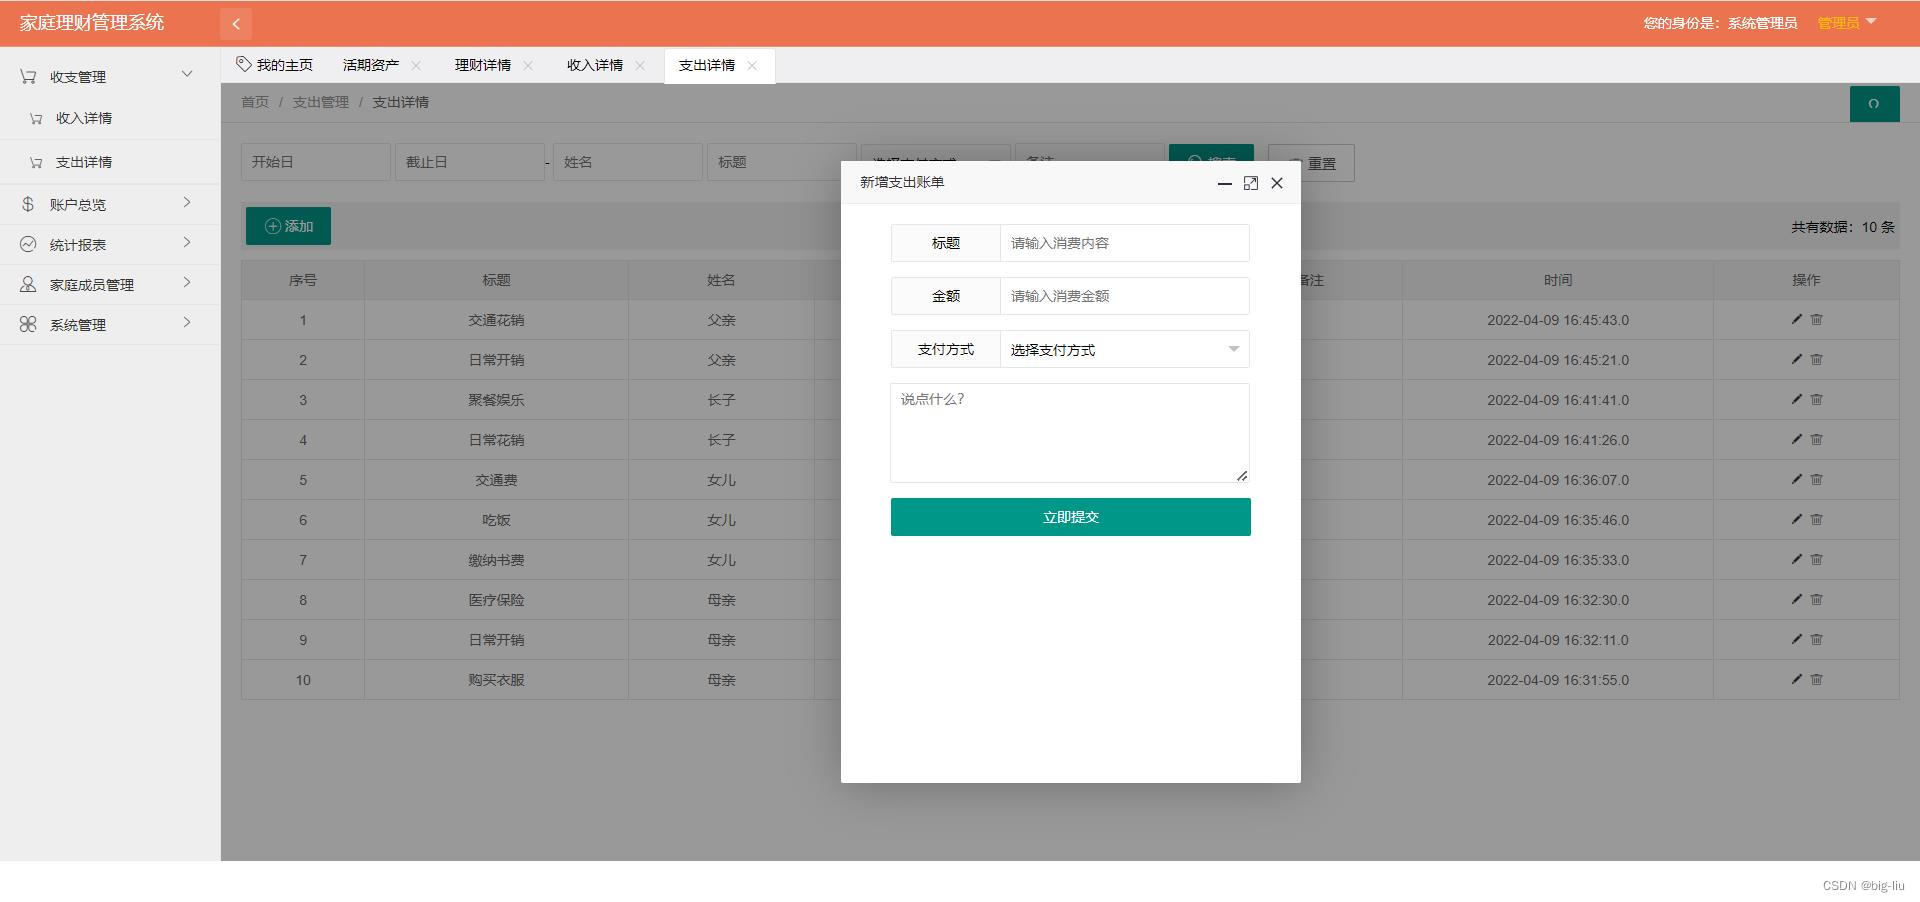1920x902 pixels.
Task: Go to 支出管理 breadcrumb link
Action: click(321, 102)
